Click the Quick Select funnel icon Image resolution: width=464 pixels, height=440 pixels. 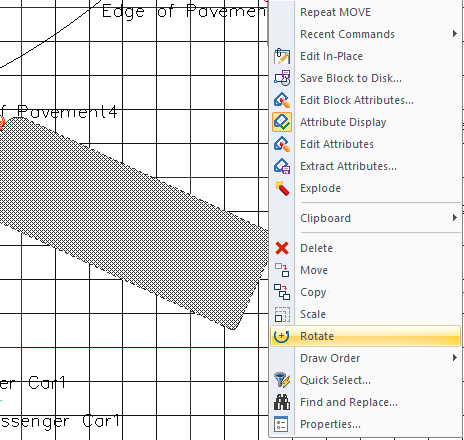pos(282,380)
